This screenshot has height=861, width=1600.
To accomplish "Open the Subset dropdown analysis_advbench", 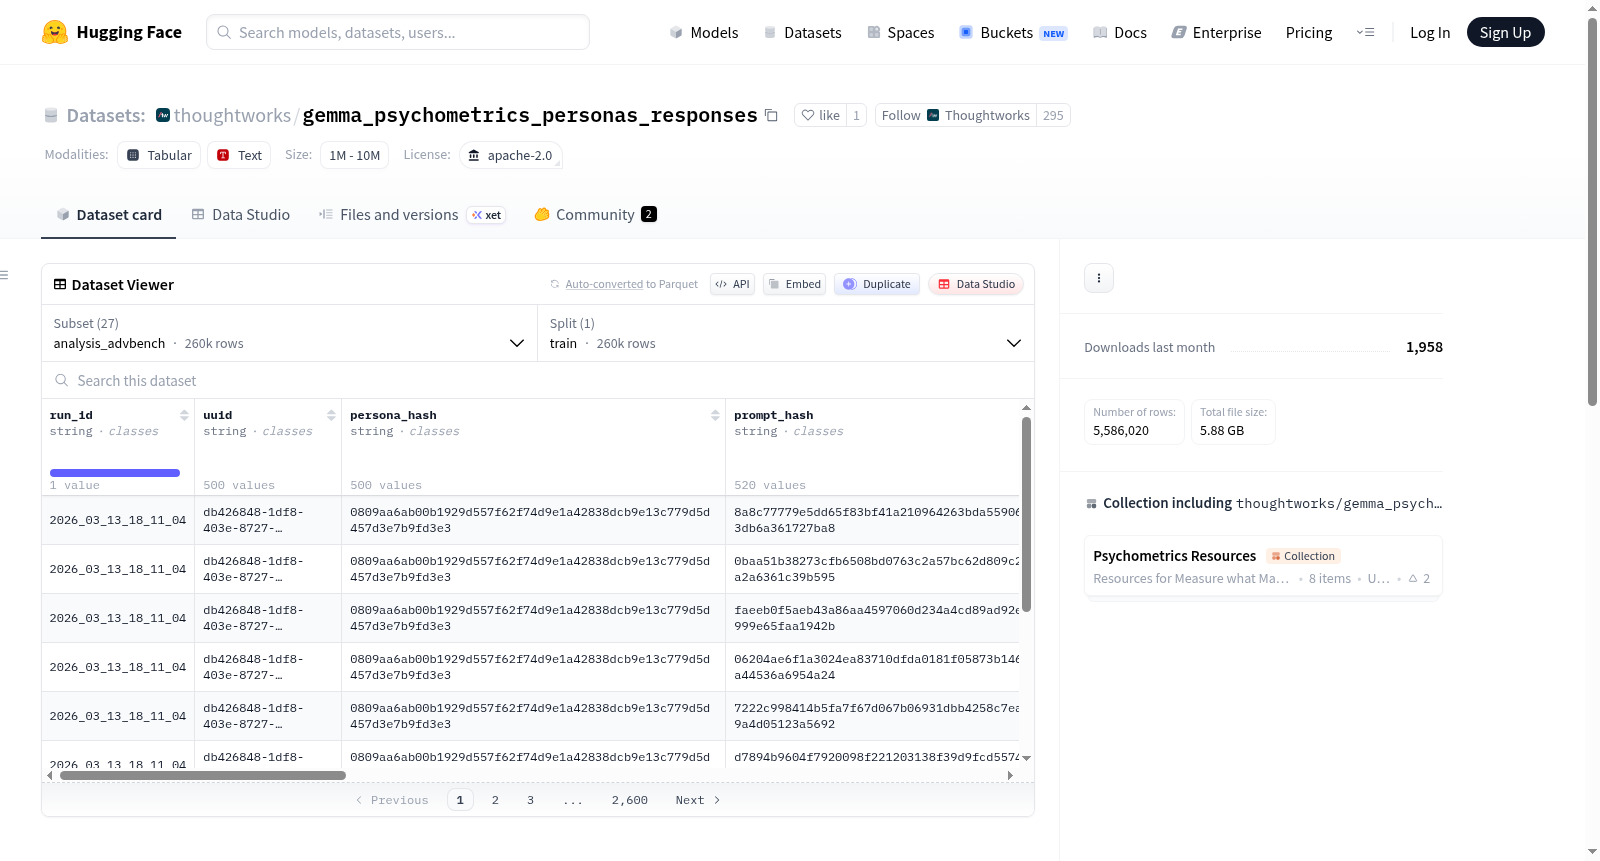I will (290, 333).
